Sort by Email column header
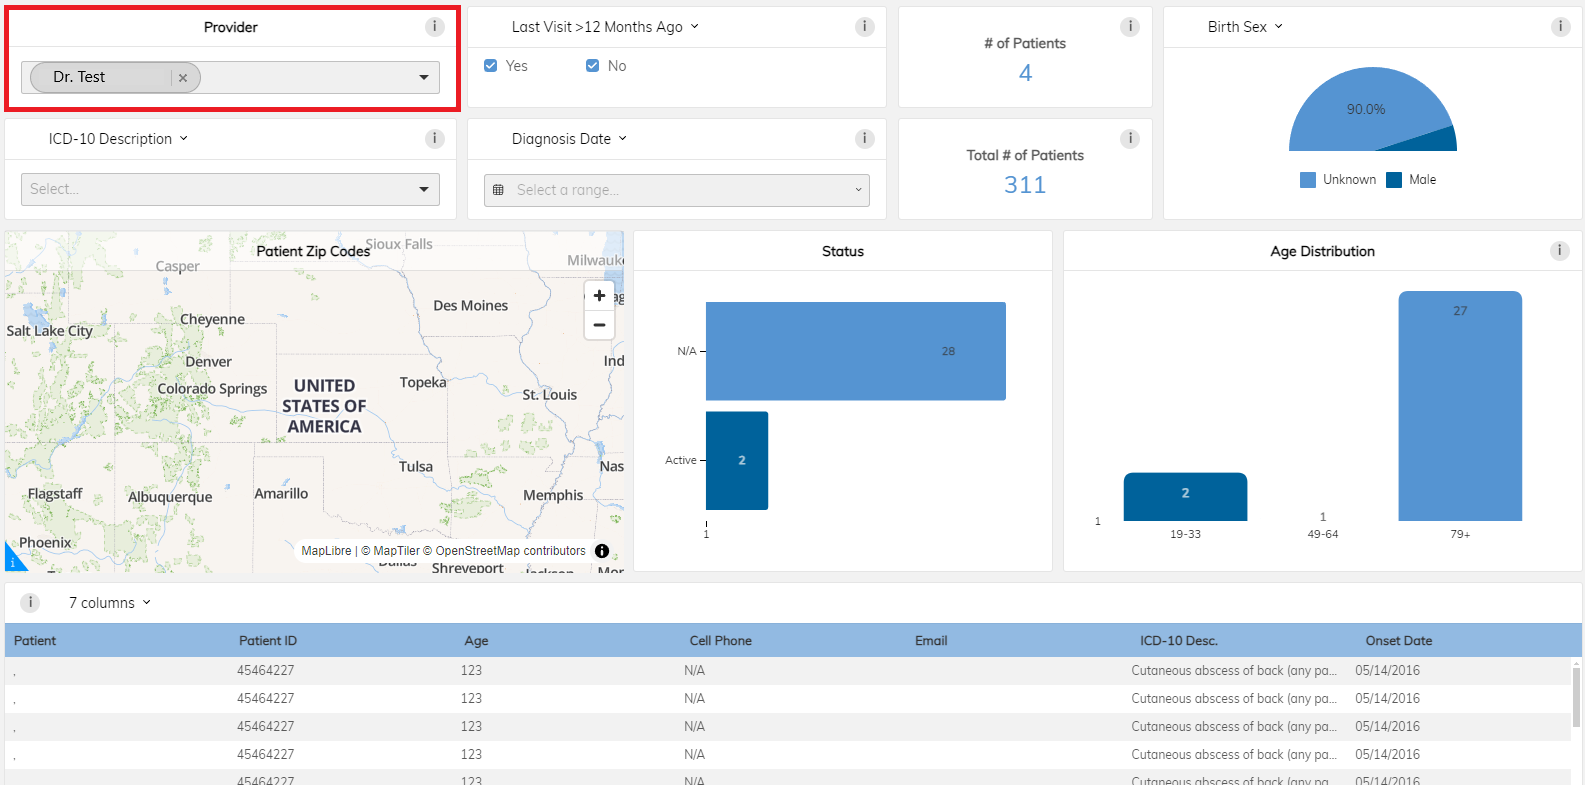The width and height of the screenshot is (1585, 785). coord(931,641)
